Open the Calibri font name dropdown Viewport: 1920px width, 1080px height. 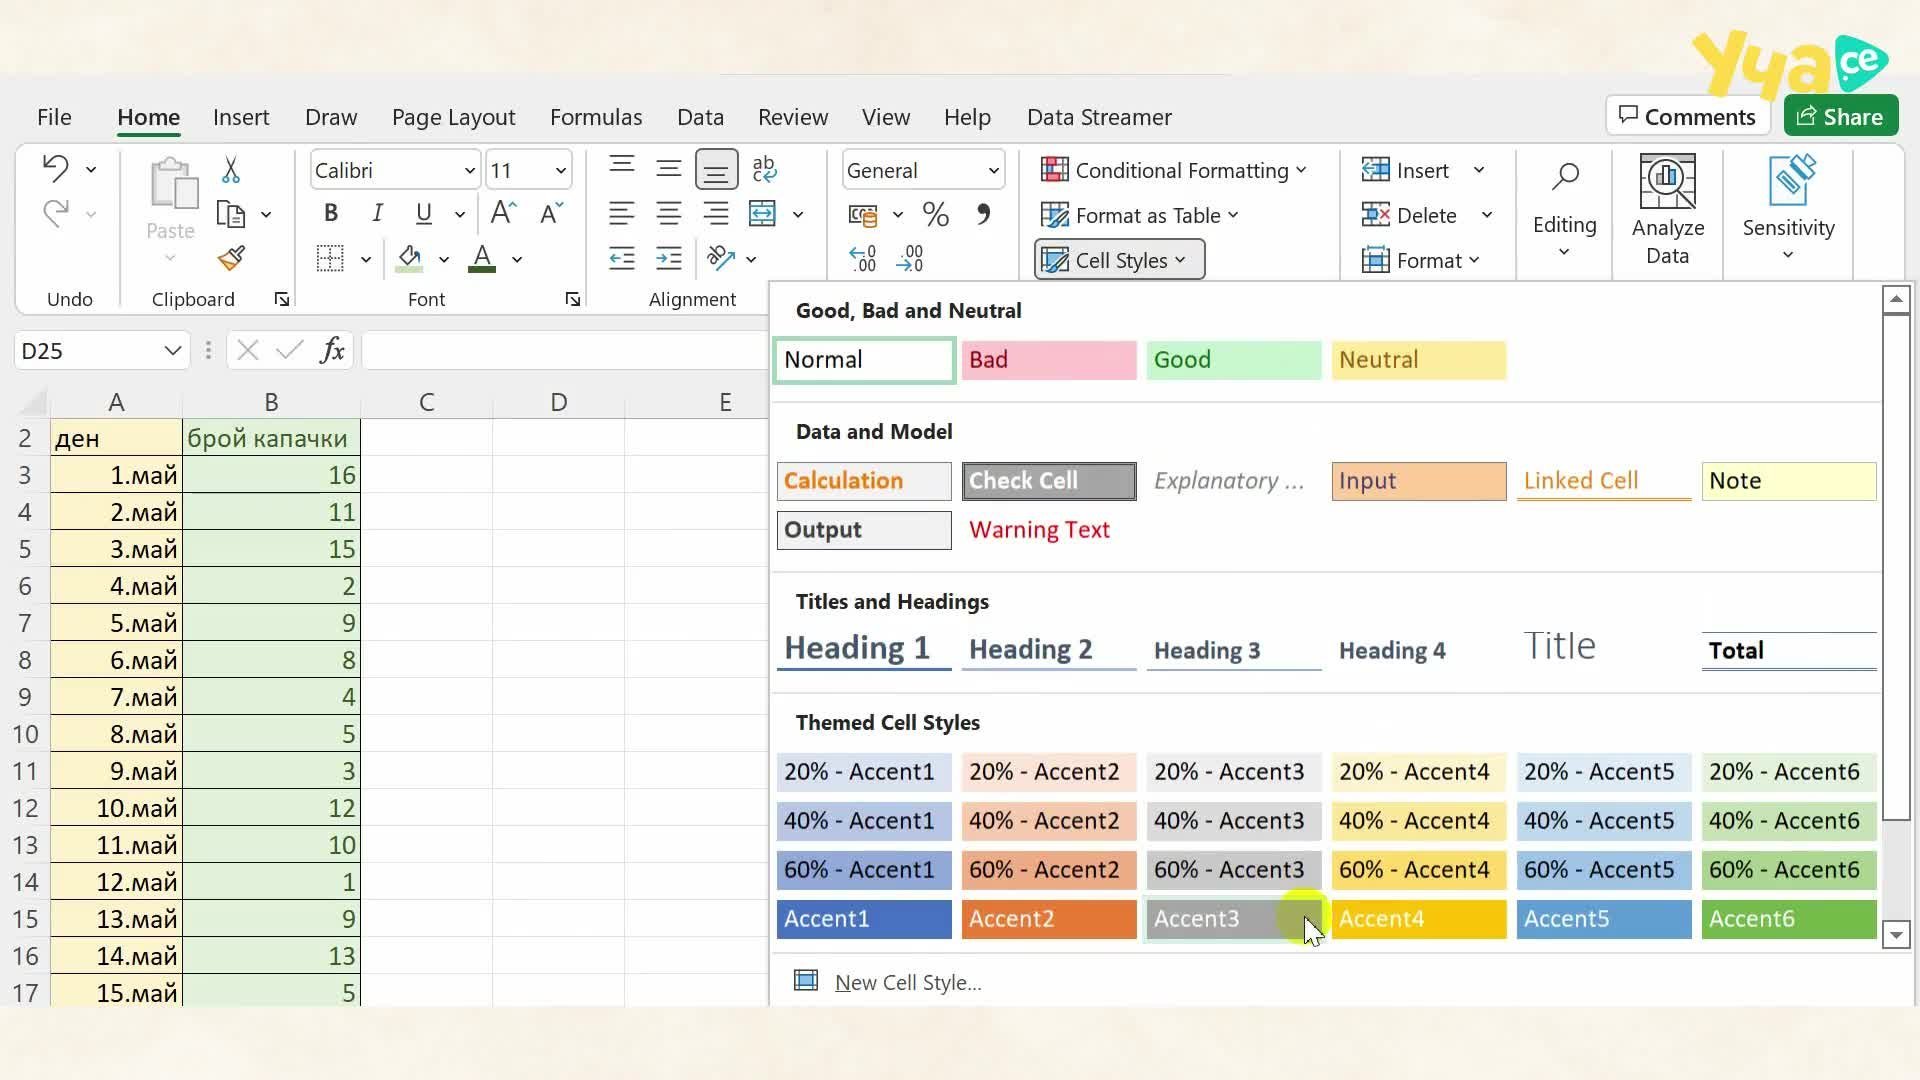[469, 170]
